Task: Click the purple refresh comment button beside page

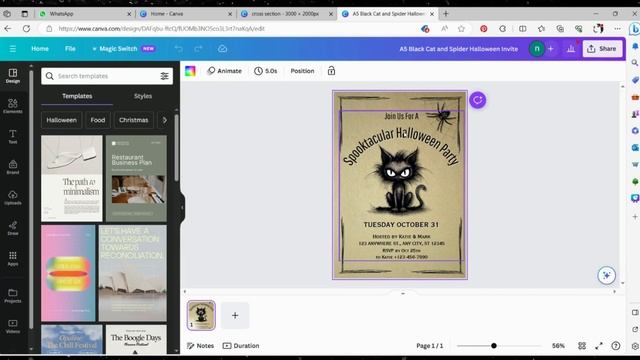Action: click(478, 100)
